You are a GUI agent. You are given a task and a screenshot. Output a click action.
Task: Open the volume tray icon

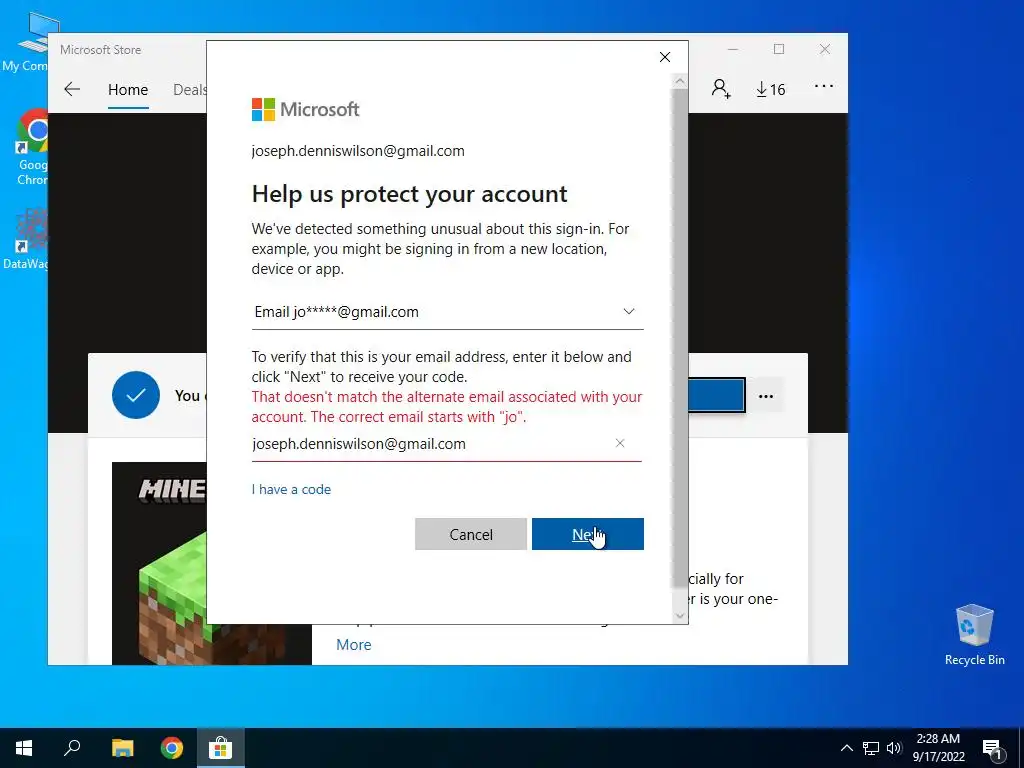click(894, 748)
